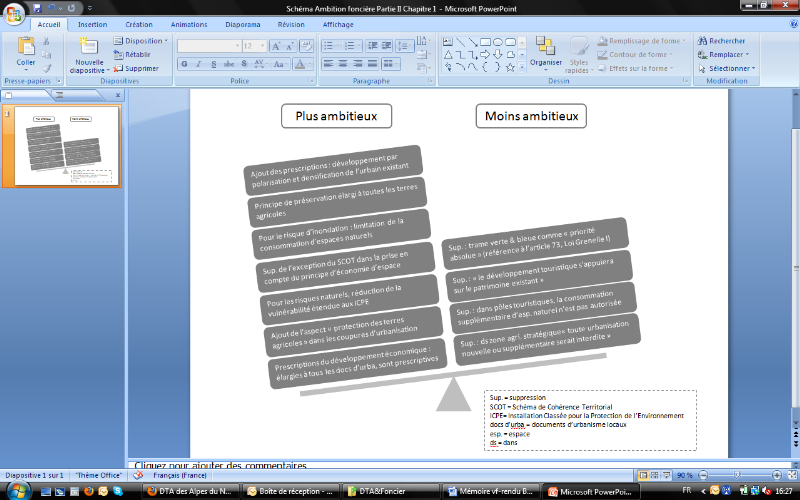The width and height of the screenshot is (800, 500).
Task: Open Styles rapides gallery
Action: click(578, 54)
